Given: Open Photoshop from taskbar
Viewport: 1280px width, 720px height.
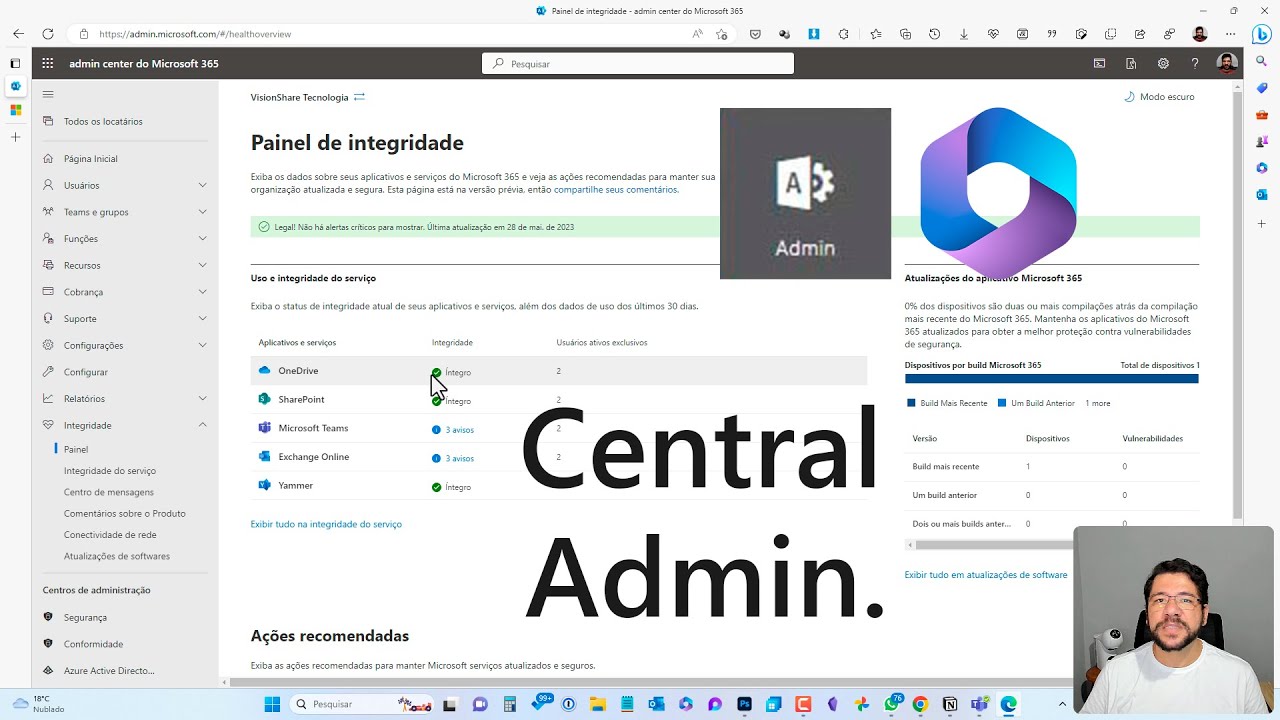Looking at the screenshot, I should tap(744, 704).
